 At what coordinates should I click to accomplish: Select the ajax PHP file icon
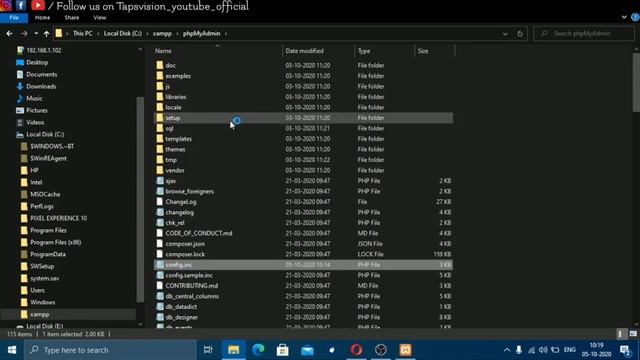pyautogui.click(x=160, y=181)
